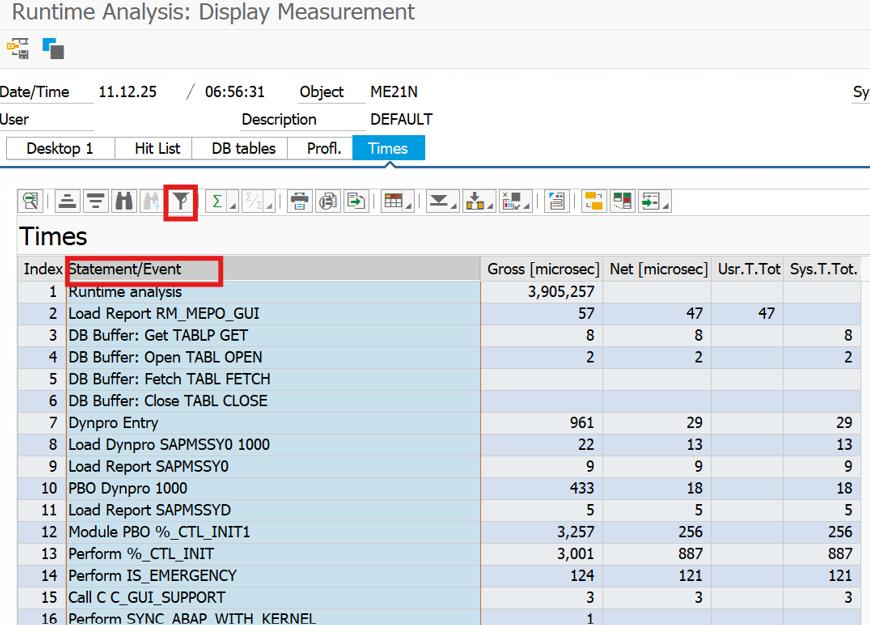This screenshot has width=870, height=625.
Task: Click the greyed Subtotals icon
Action: (x=252, y=201)
